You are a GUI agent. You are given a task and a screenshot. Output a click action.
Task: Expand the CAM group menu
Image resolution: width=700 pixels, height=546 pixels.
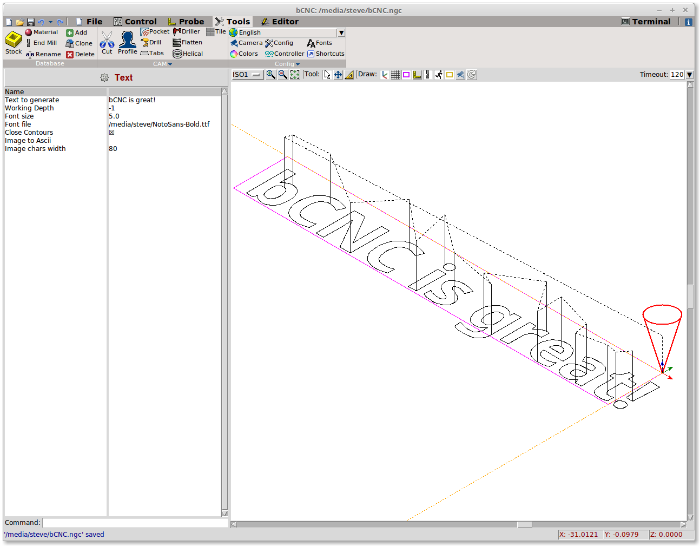pyautogui.click(x=162, y=64)
